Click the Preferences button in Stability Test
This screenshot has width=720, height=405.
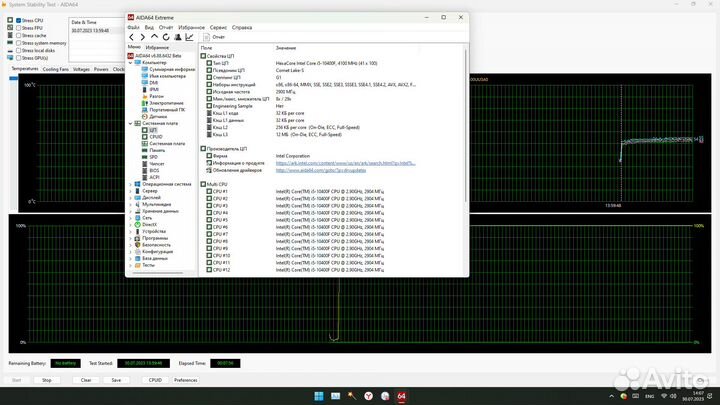pyautogui.click(x=186, y=380)
